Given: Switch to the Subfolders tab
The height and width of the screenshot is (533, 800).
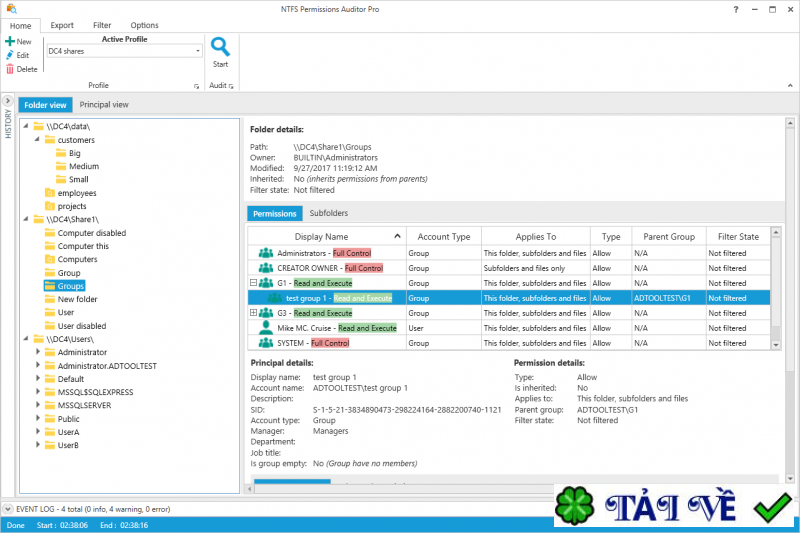Looking at the screenshot, I should (329, 213).
